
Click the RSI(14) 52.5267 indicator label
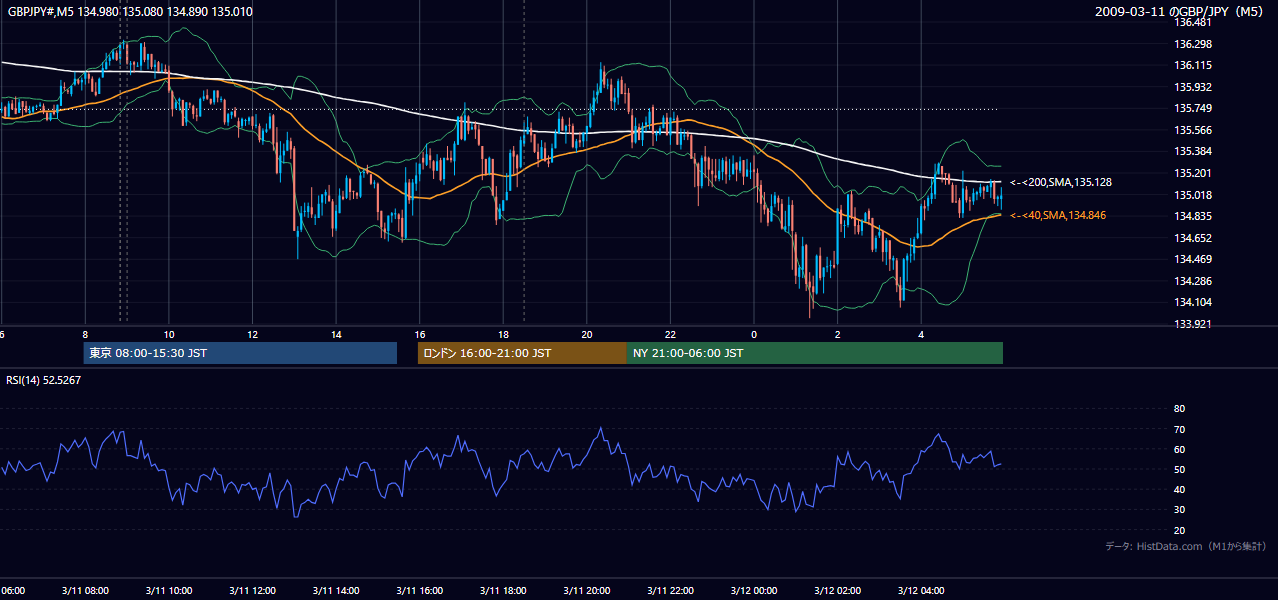44,380
